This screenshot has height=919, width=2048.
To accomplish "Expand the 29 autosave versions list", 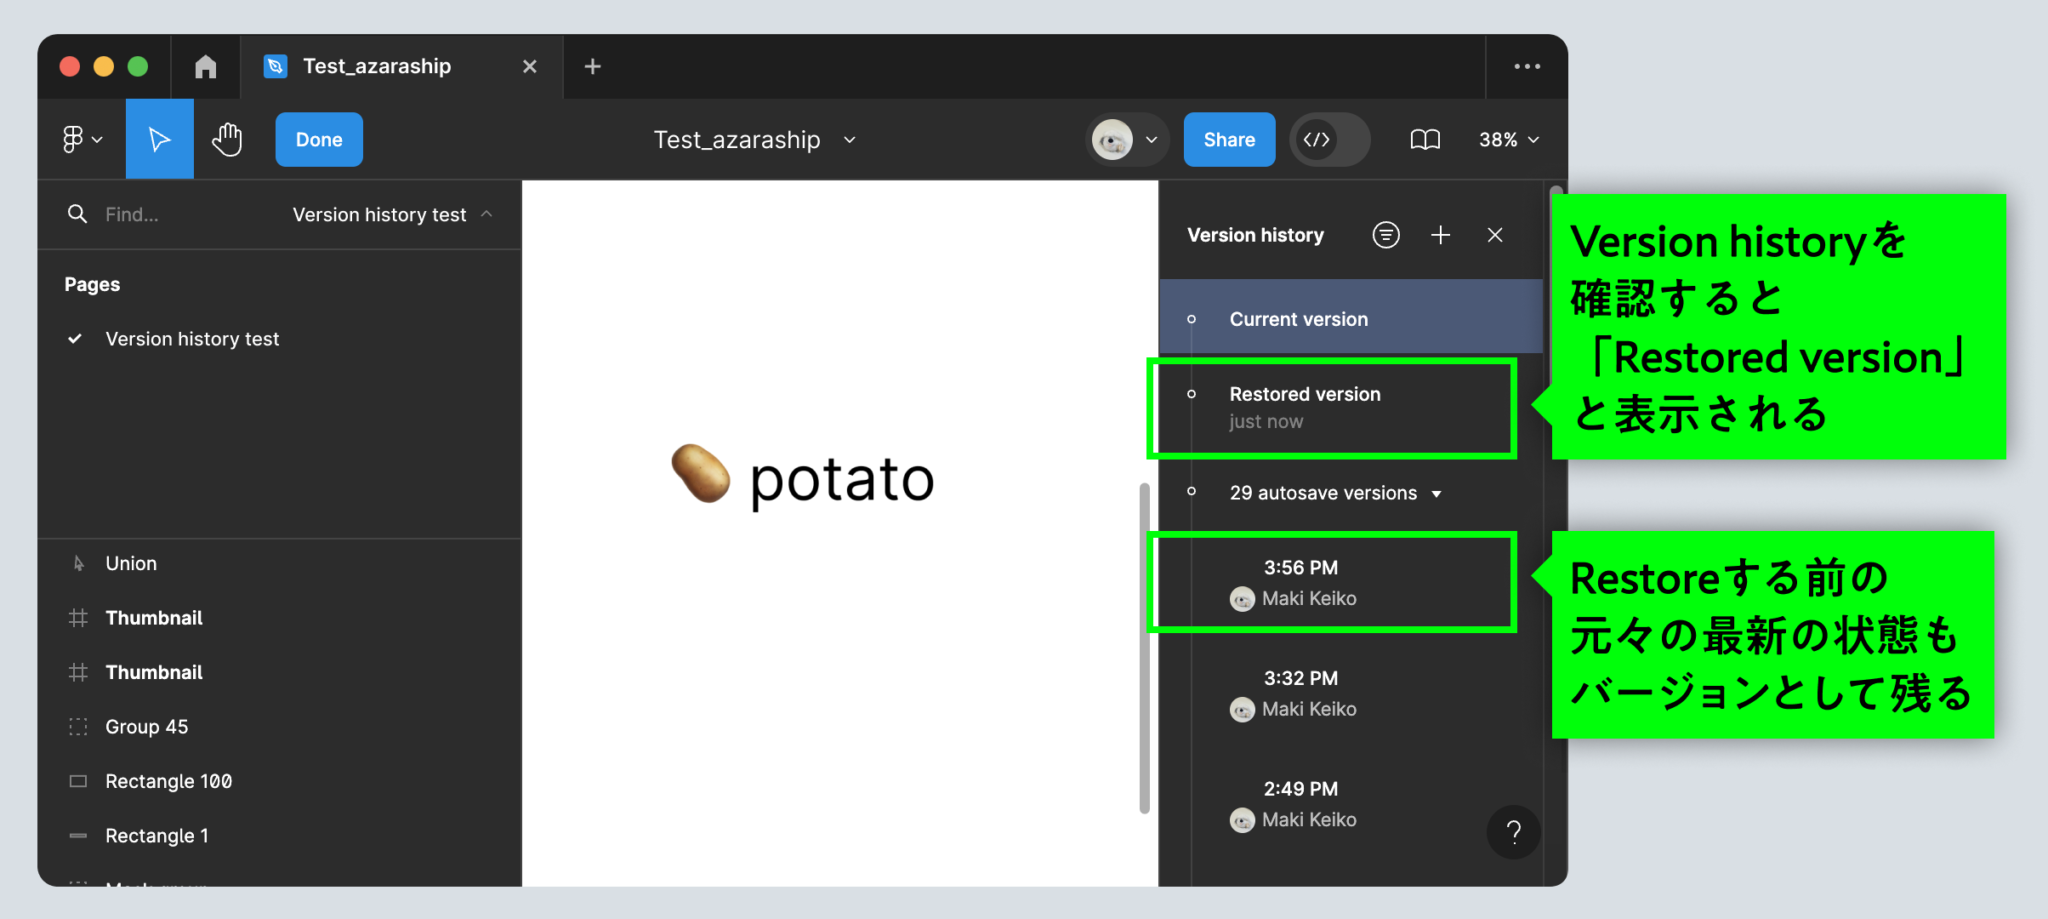I will [x=1437, y=492].
